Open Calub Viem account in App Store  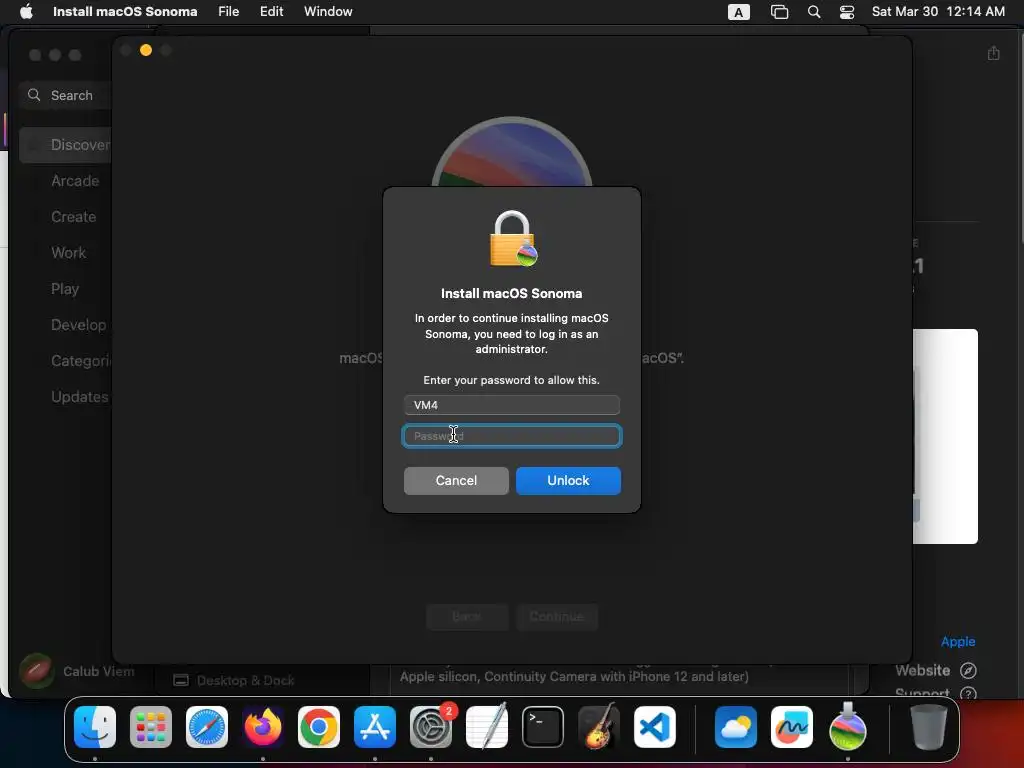coord(76,671)
